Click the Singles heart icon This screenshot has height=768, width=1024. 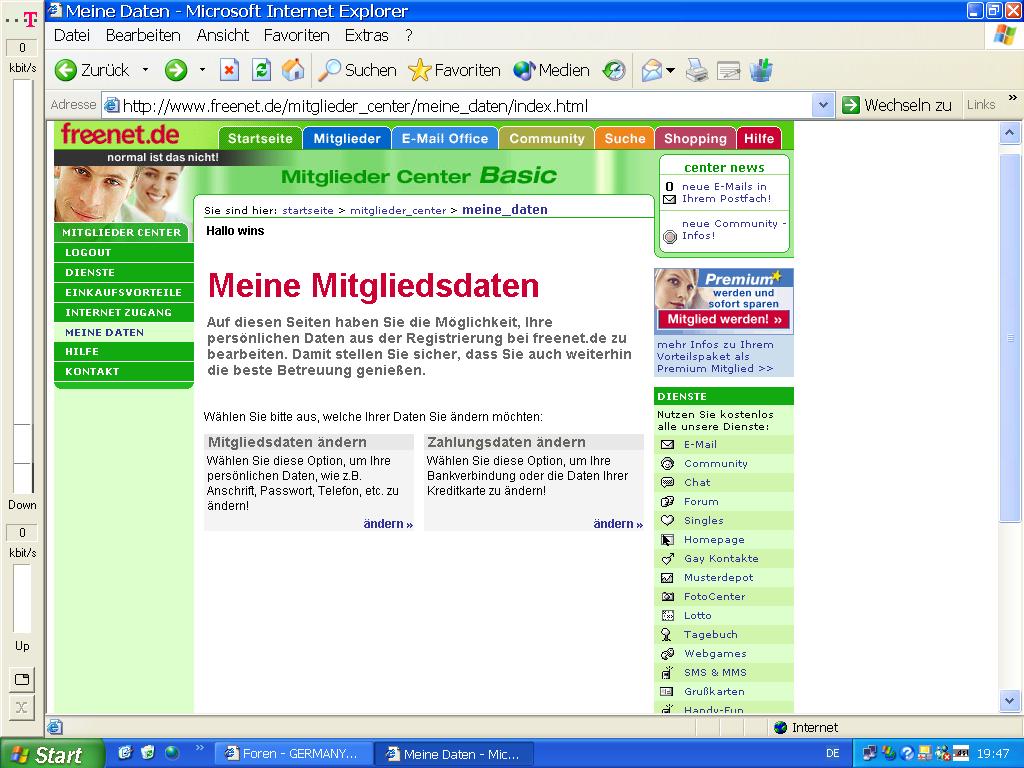point(667,520)
